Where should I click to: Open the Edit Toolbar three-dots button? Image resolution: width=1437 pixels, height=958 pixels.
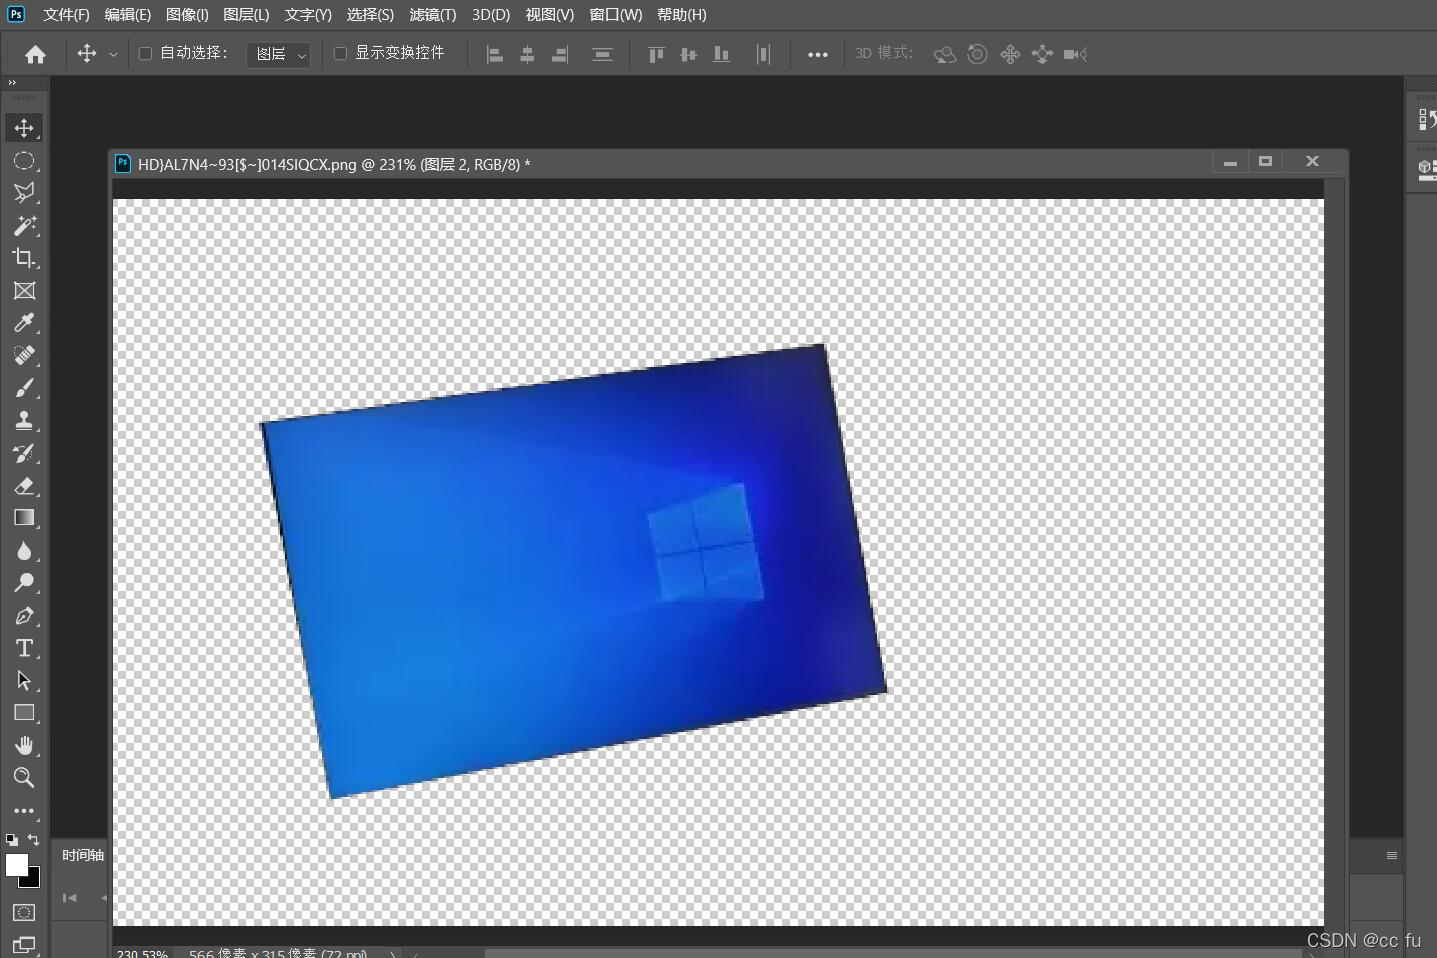(x=24, y=811)
